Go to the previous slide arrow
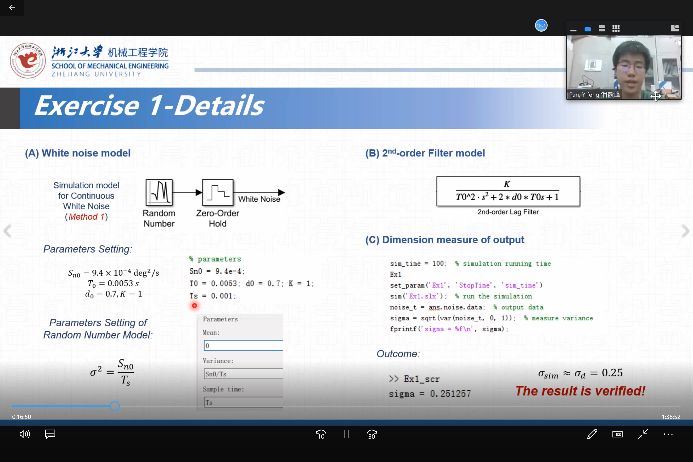693x462 pixels. (x=8, y=231)
